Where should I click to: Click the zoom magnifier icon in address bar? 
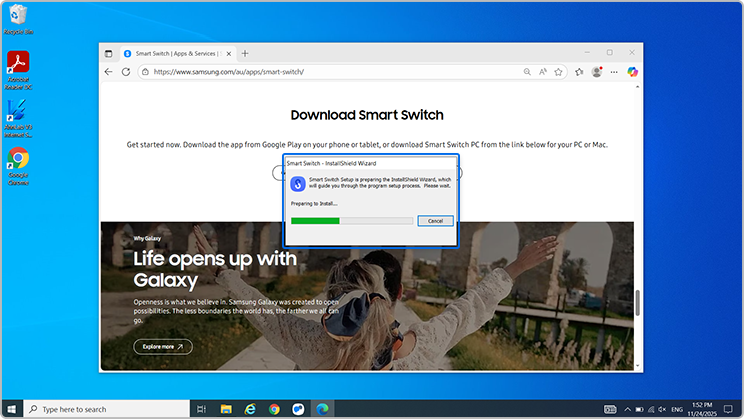(x=527, y=72)
